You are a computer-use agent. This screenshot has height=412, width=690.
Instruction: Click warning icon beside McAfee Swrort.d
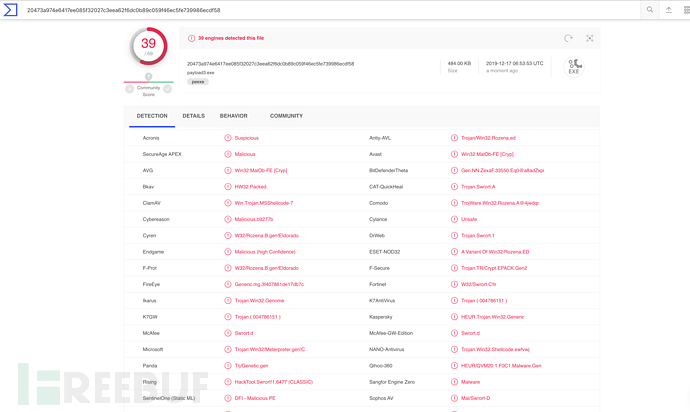[x=228, y=333]
